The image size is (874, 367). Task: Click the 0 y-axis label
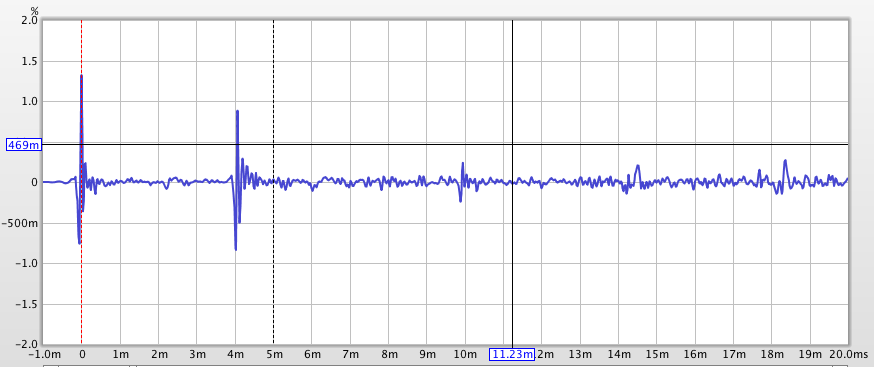pyautogui.click(x=35, y=182)
